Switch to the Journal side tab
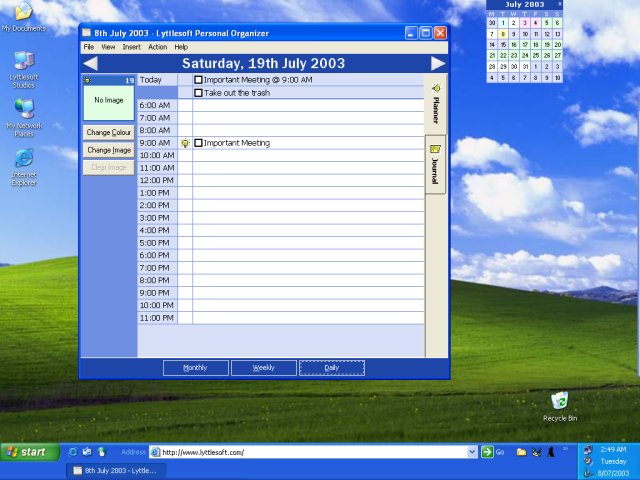640x480 pixels. [436, 164]
